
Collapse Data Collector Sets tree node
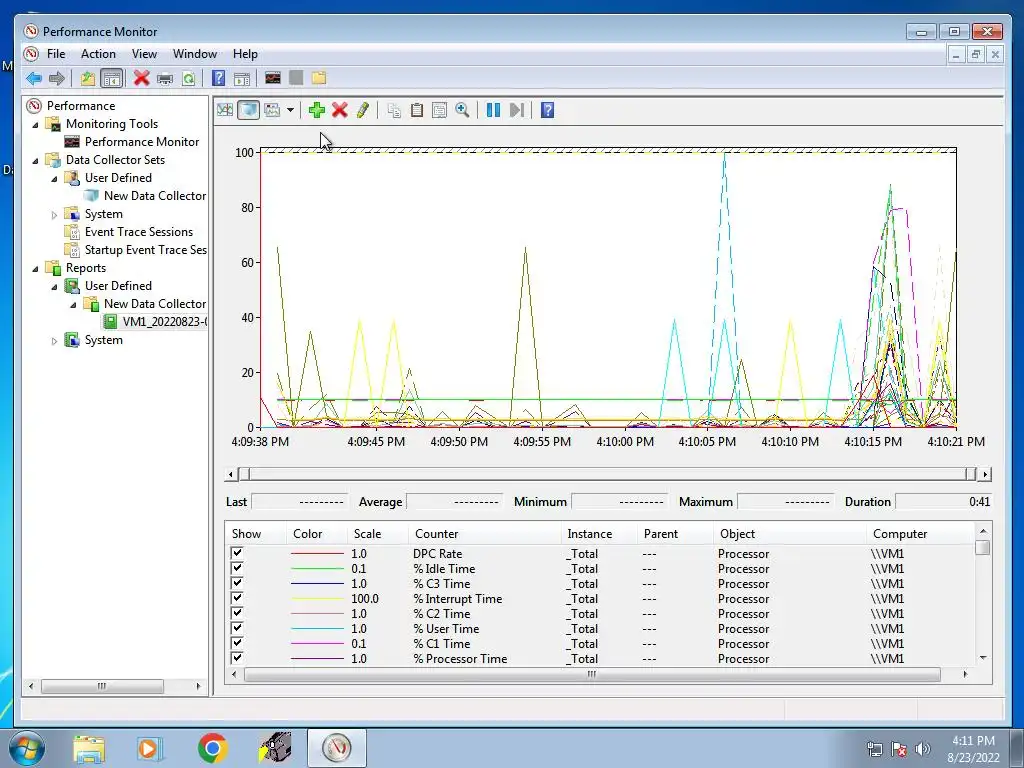pos(35,161)
